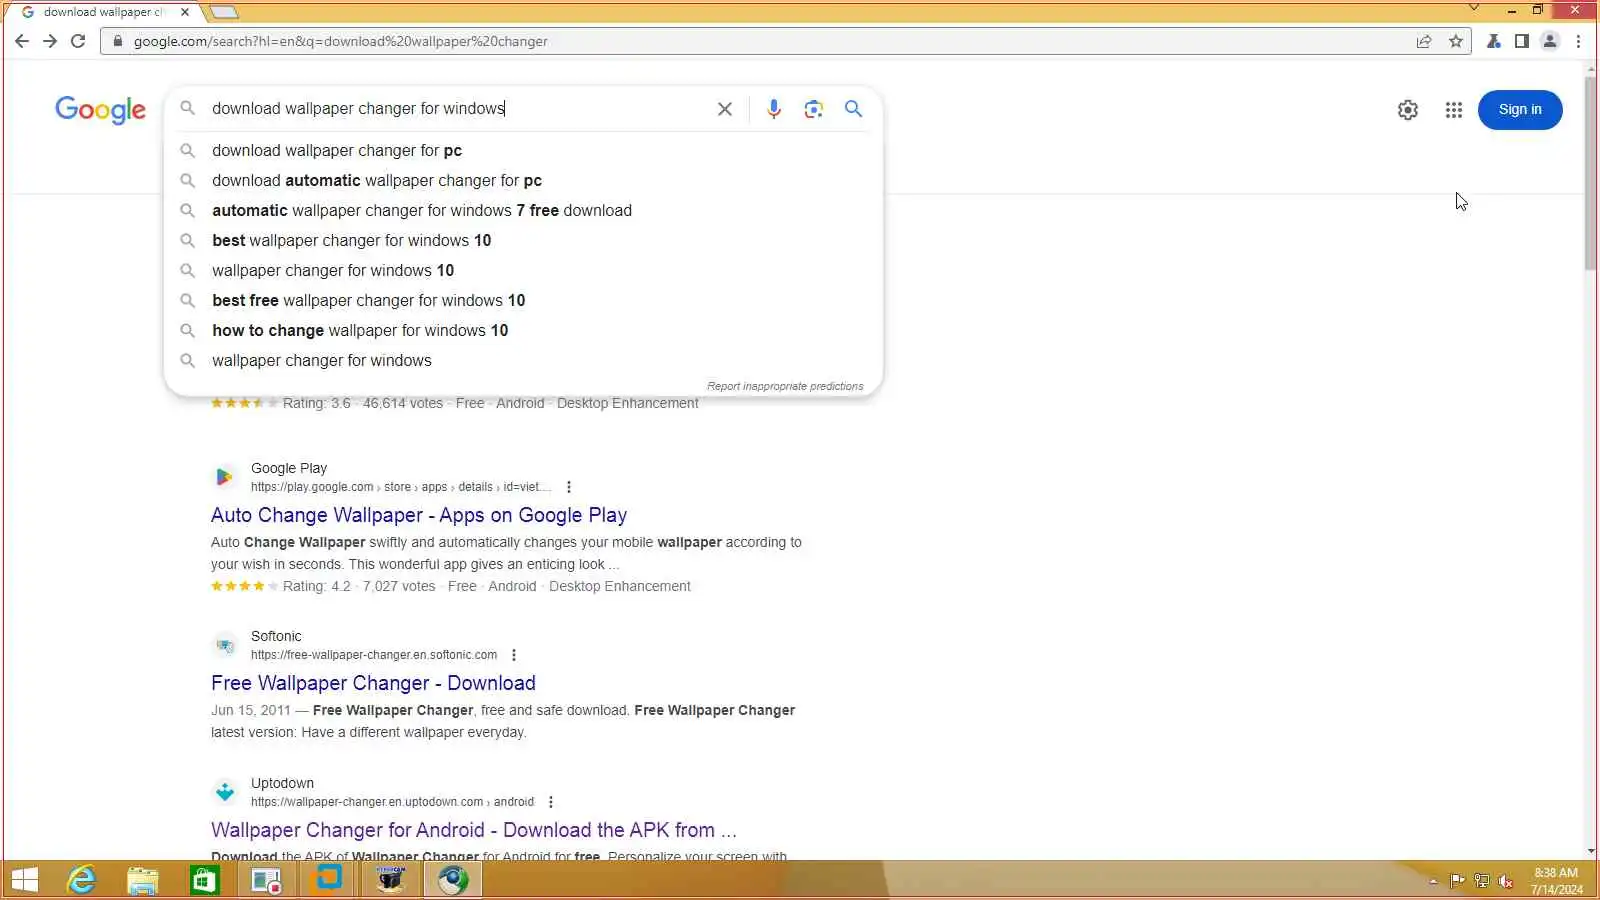Close the download wallpaper changer tab
The width and height of the screenshot is (1600, 900).
(x=185, y=12)
